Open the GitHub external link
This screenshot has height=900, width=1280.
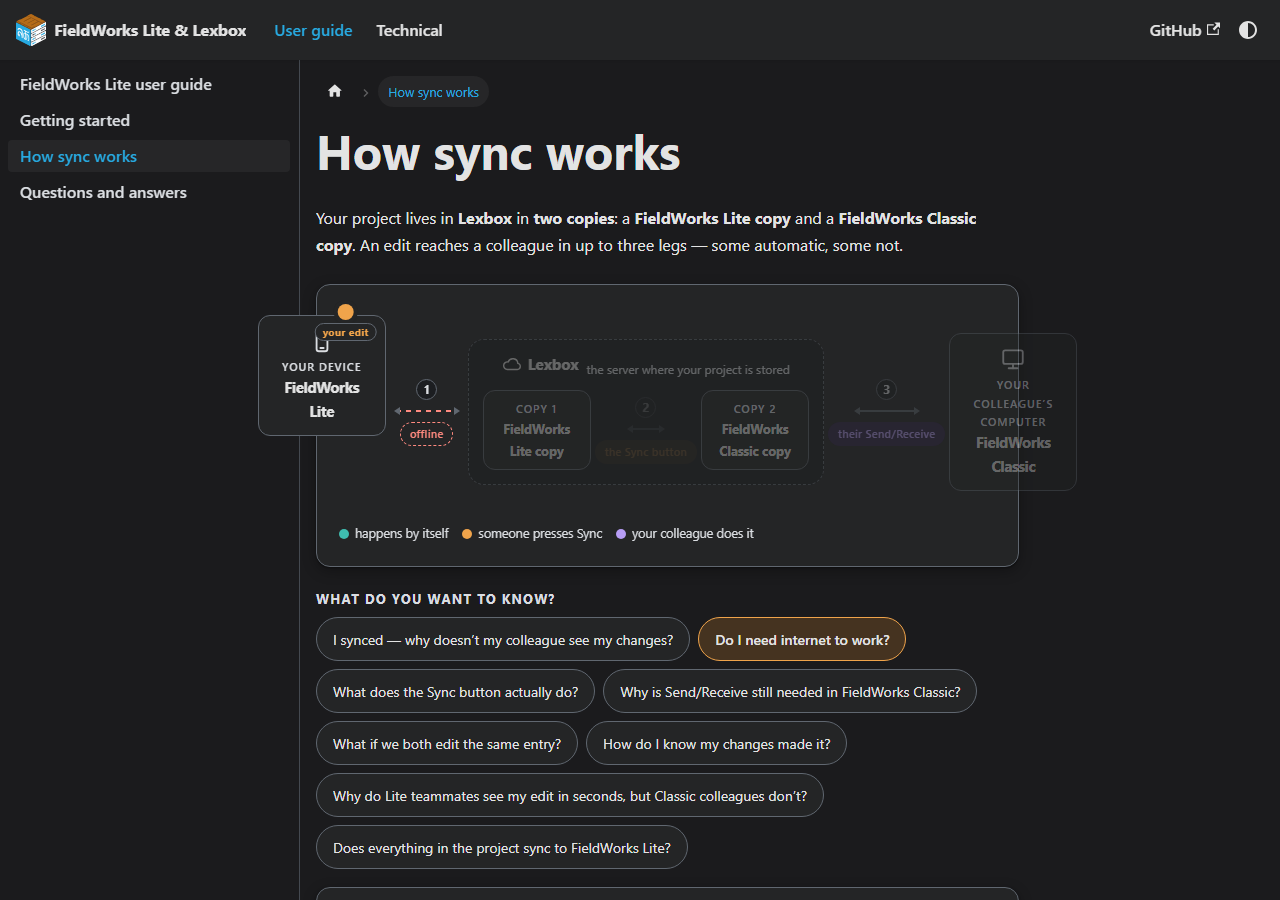(x=1185, y=30)
